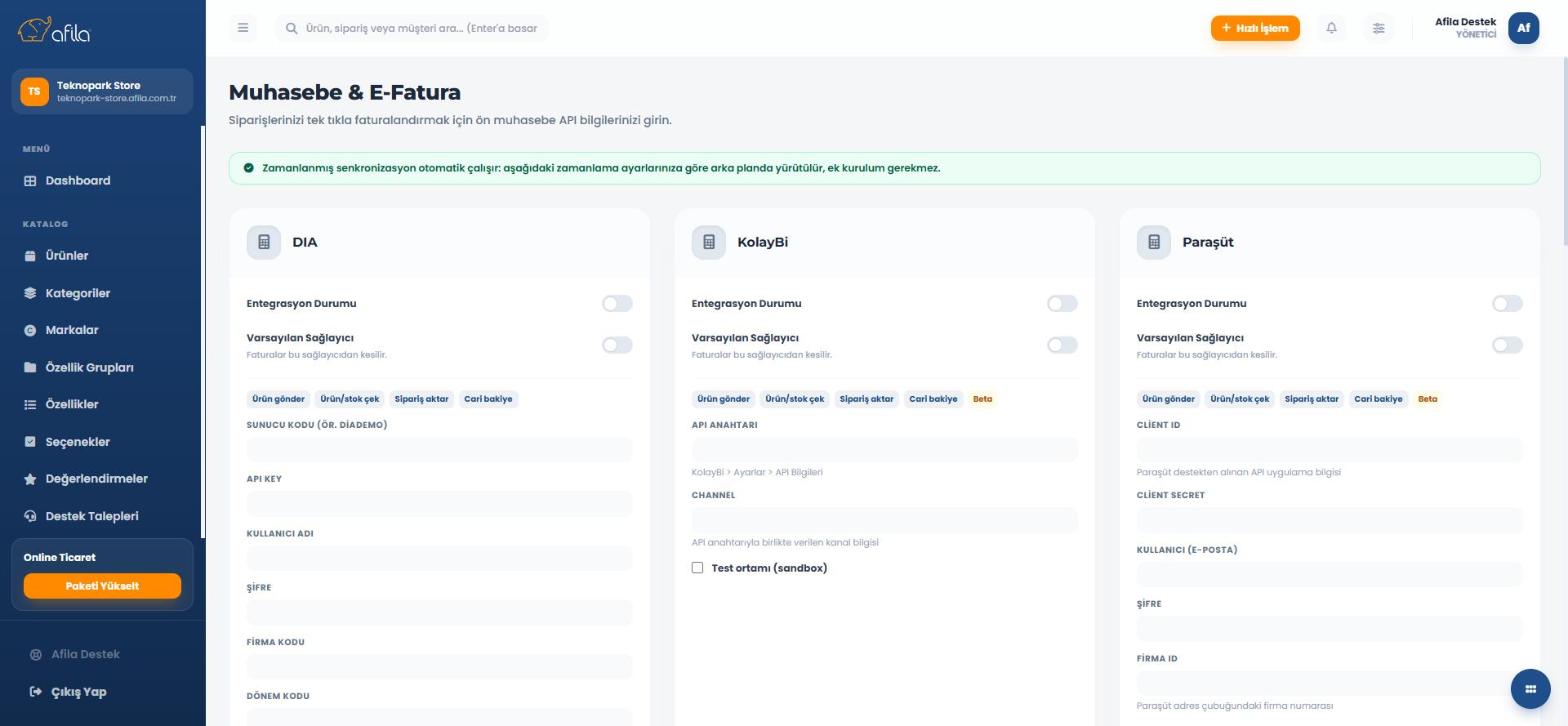This screenshot has height=726, width=1568.
Task: Open the notifications bell icon
Action: (1331, 28)
